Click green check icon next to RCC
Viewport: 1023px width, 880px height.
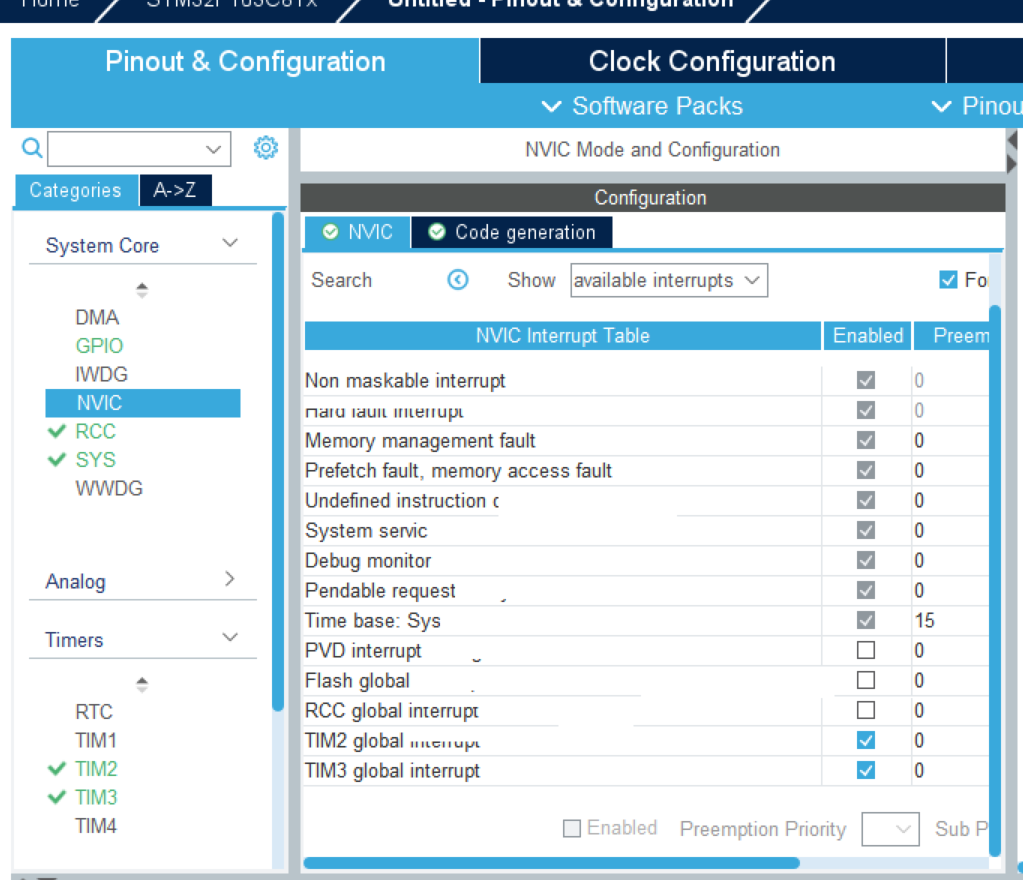coord(57,431)
